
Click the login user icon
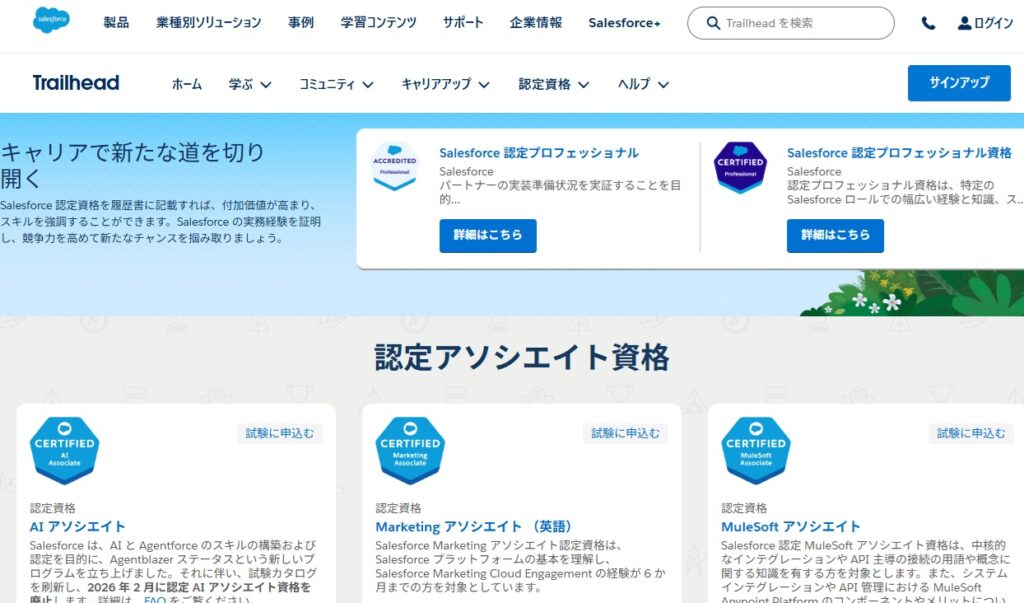click(964, 23)
